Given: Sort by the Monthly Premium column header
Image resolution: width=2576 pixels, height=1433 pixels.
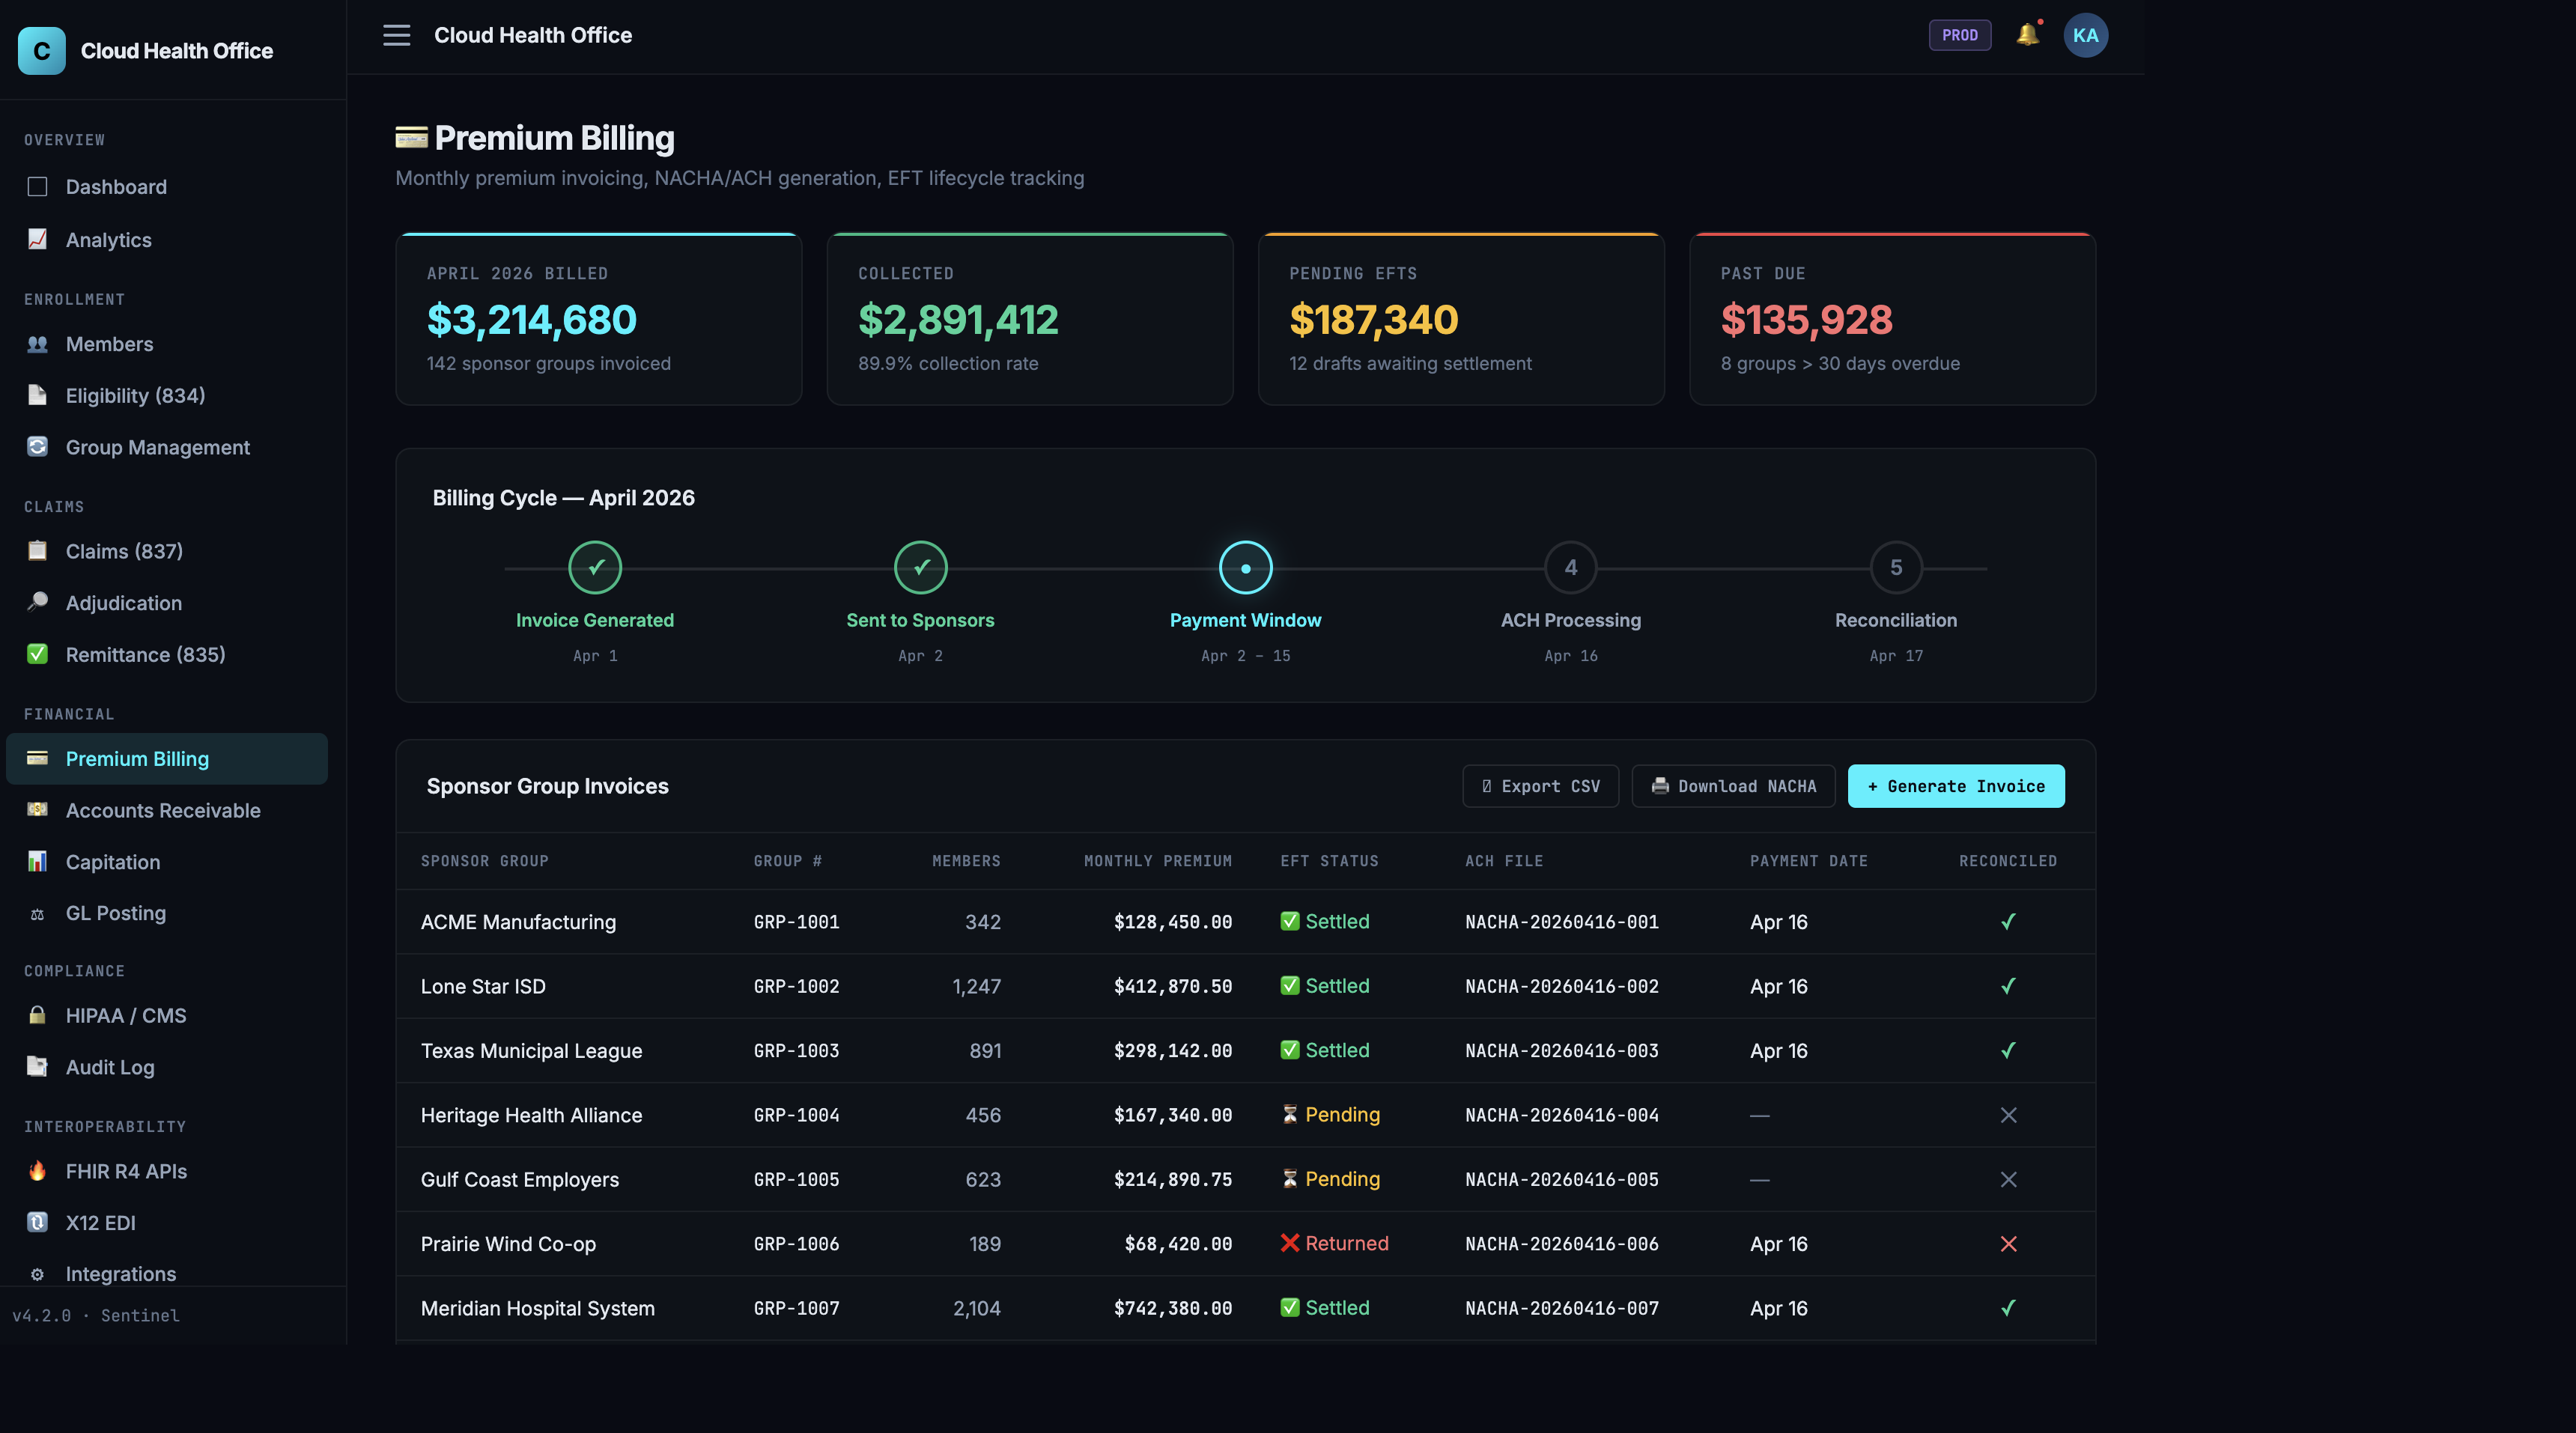Looking at the screenshot, I should 1157,861.
